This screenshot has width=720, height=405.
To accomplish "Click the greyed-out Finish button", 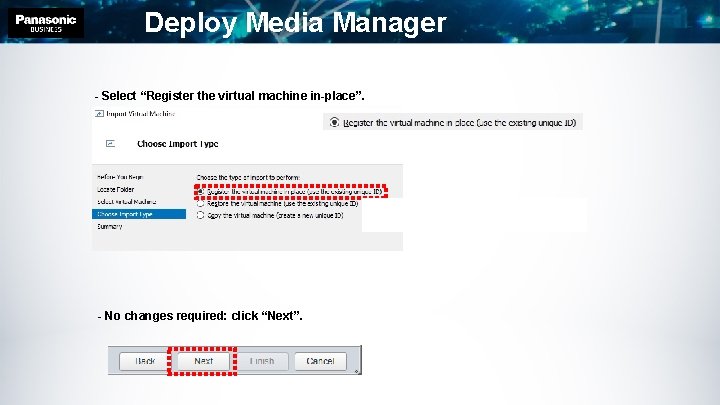I will point(262,361).
